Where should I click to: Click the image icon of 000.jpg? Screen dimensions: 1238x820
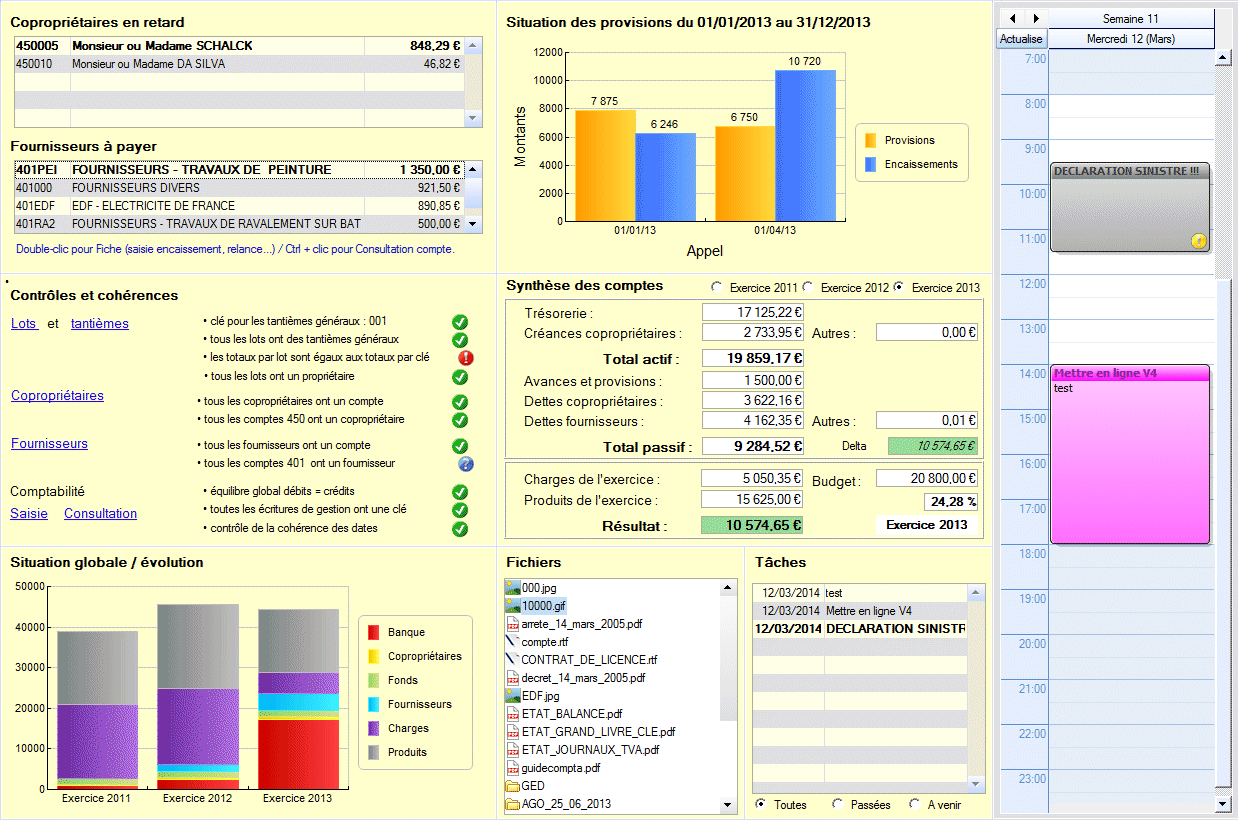pos(513,588)
